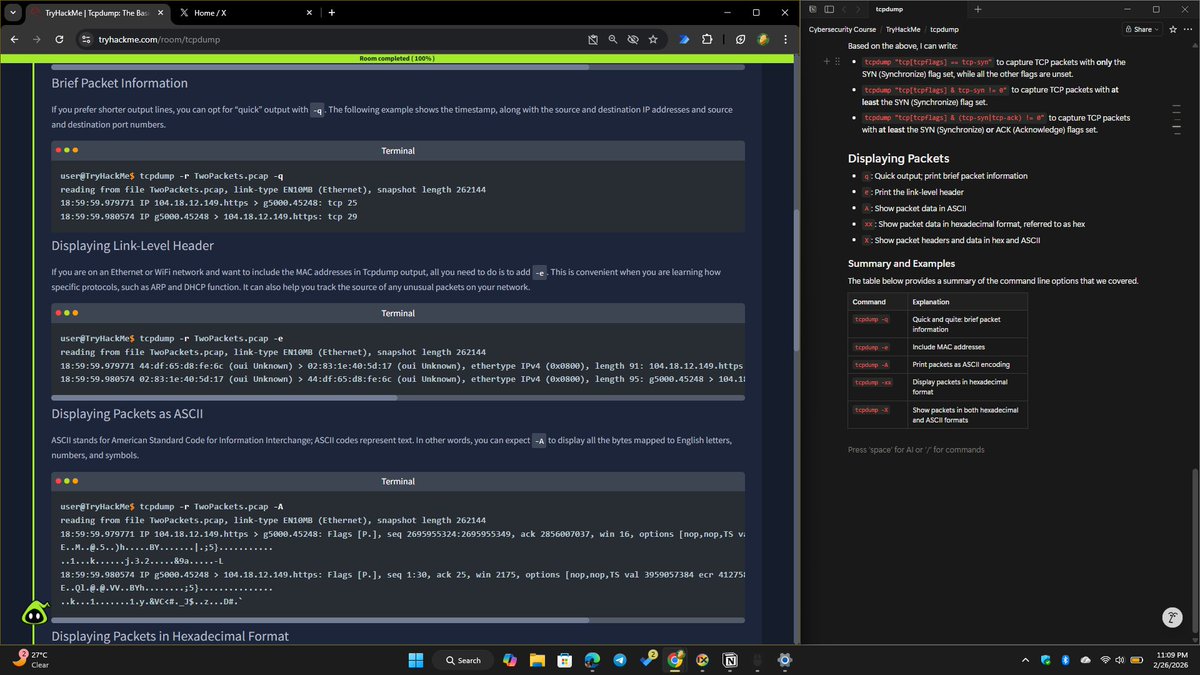This screenshot has width=1200, height=675.
Task: Open a new Chrome tab
Action: (x=331, y=12)
